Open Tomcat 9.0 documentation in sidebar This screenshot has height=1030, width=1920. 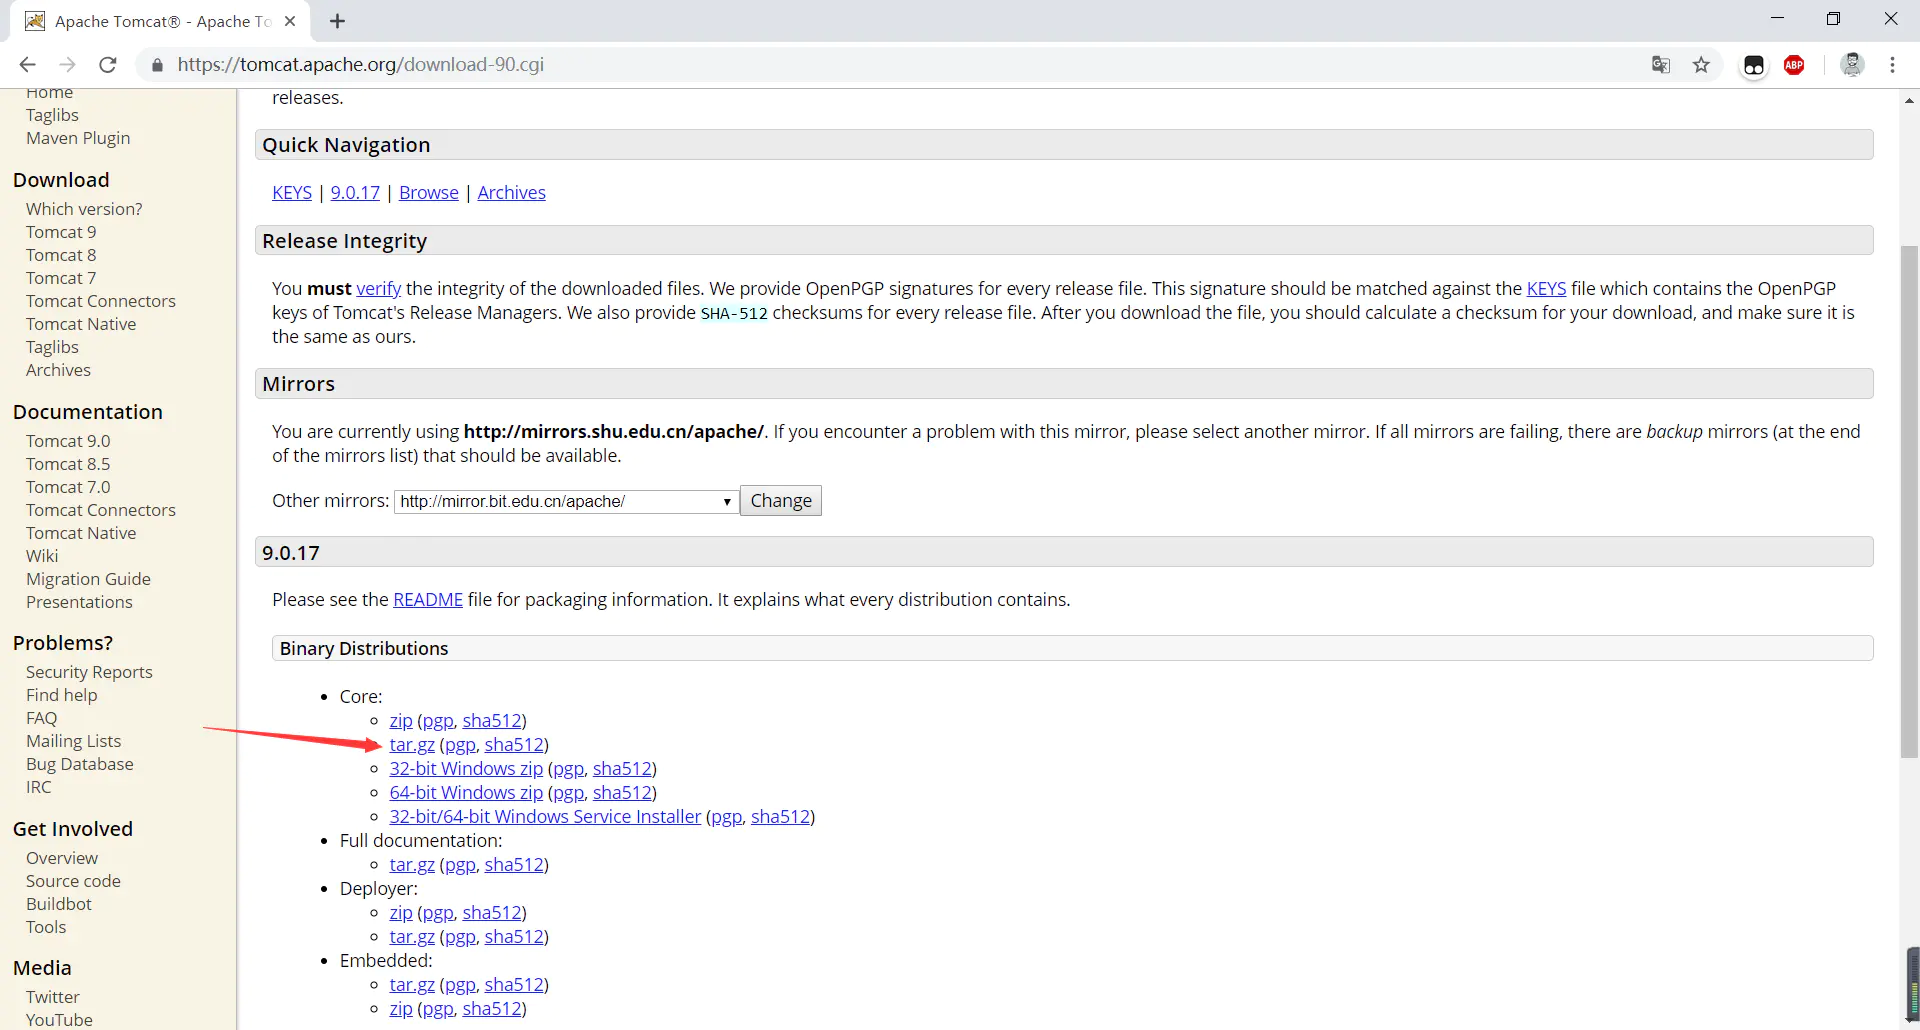tap(68, 441)
